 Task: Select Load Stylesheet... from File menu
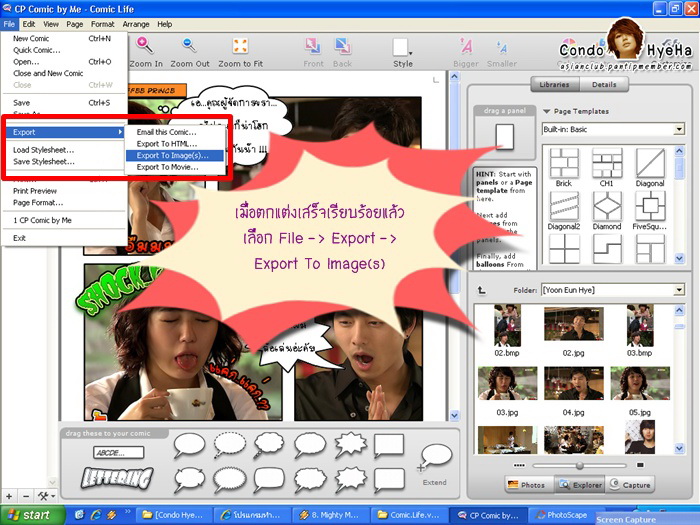(x=64, y=150)
